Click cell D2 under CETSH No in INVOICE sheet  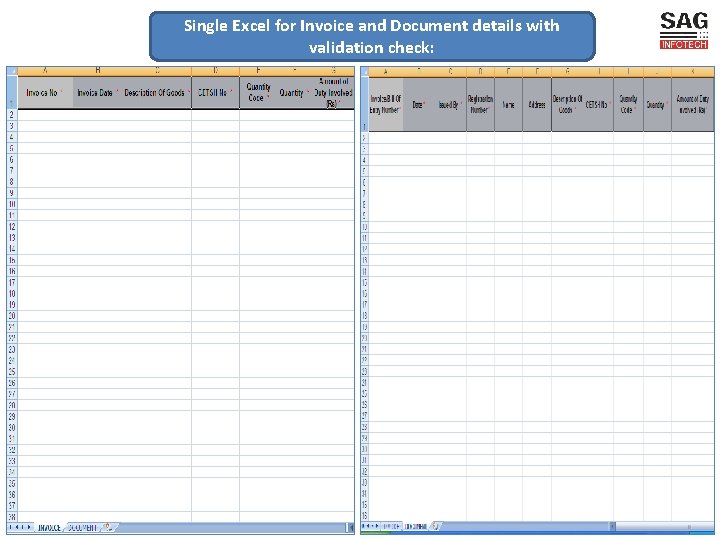pyautogui.click(x=215, y=115)
